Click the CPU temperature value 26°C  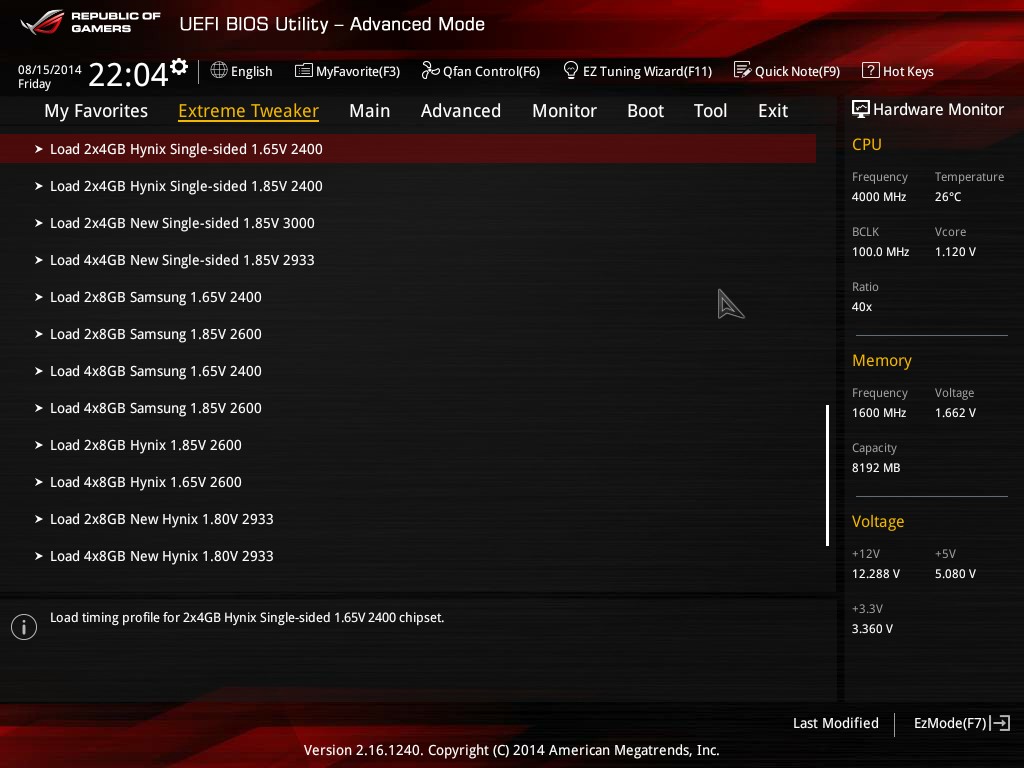(948, 197)
